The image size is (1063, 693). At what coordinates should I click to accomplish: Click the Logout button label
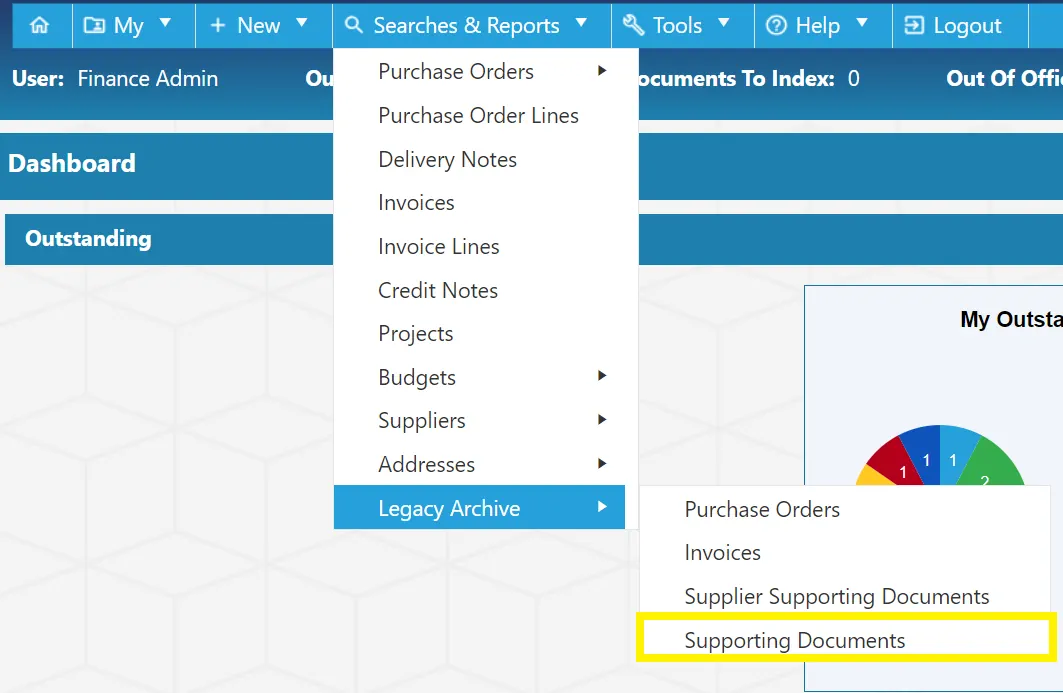[967, 26]
